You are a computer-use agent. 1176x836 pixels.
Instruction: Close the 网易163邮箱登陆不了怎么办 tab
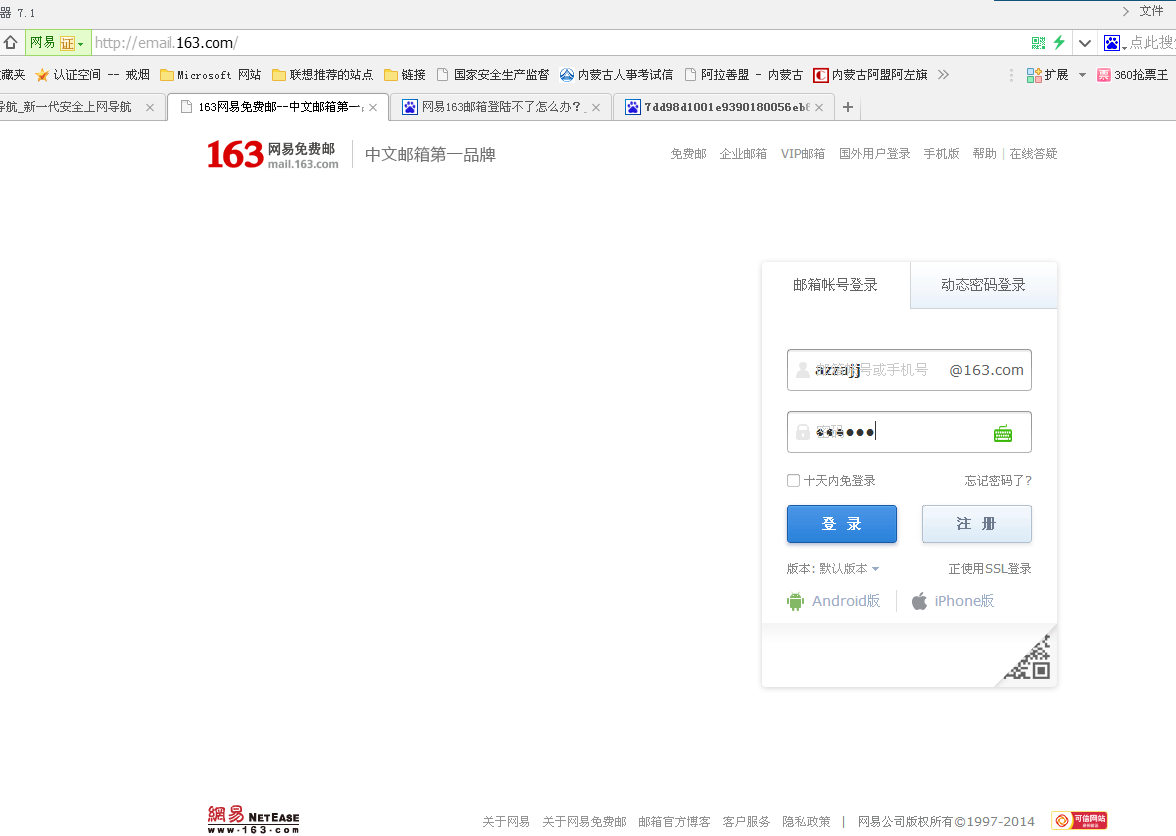coord(596,107)
